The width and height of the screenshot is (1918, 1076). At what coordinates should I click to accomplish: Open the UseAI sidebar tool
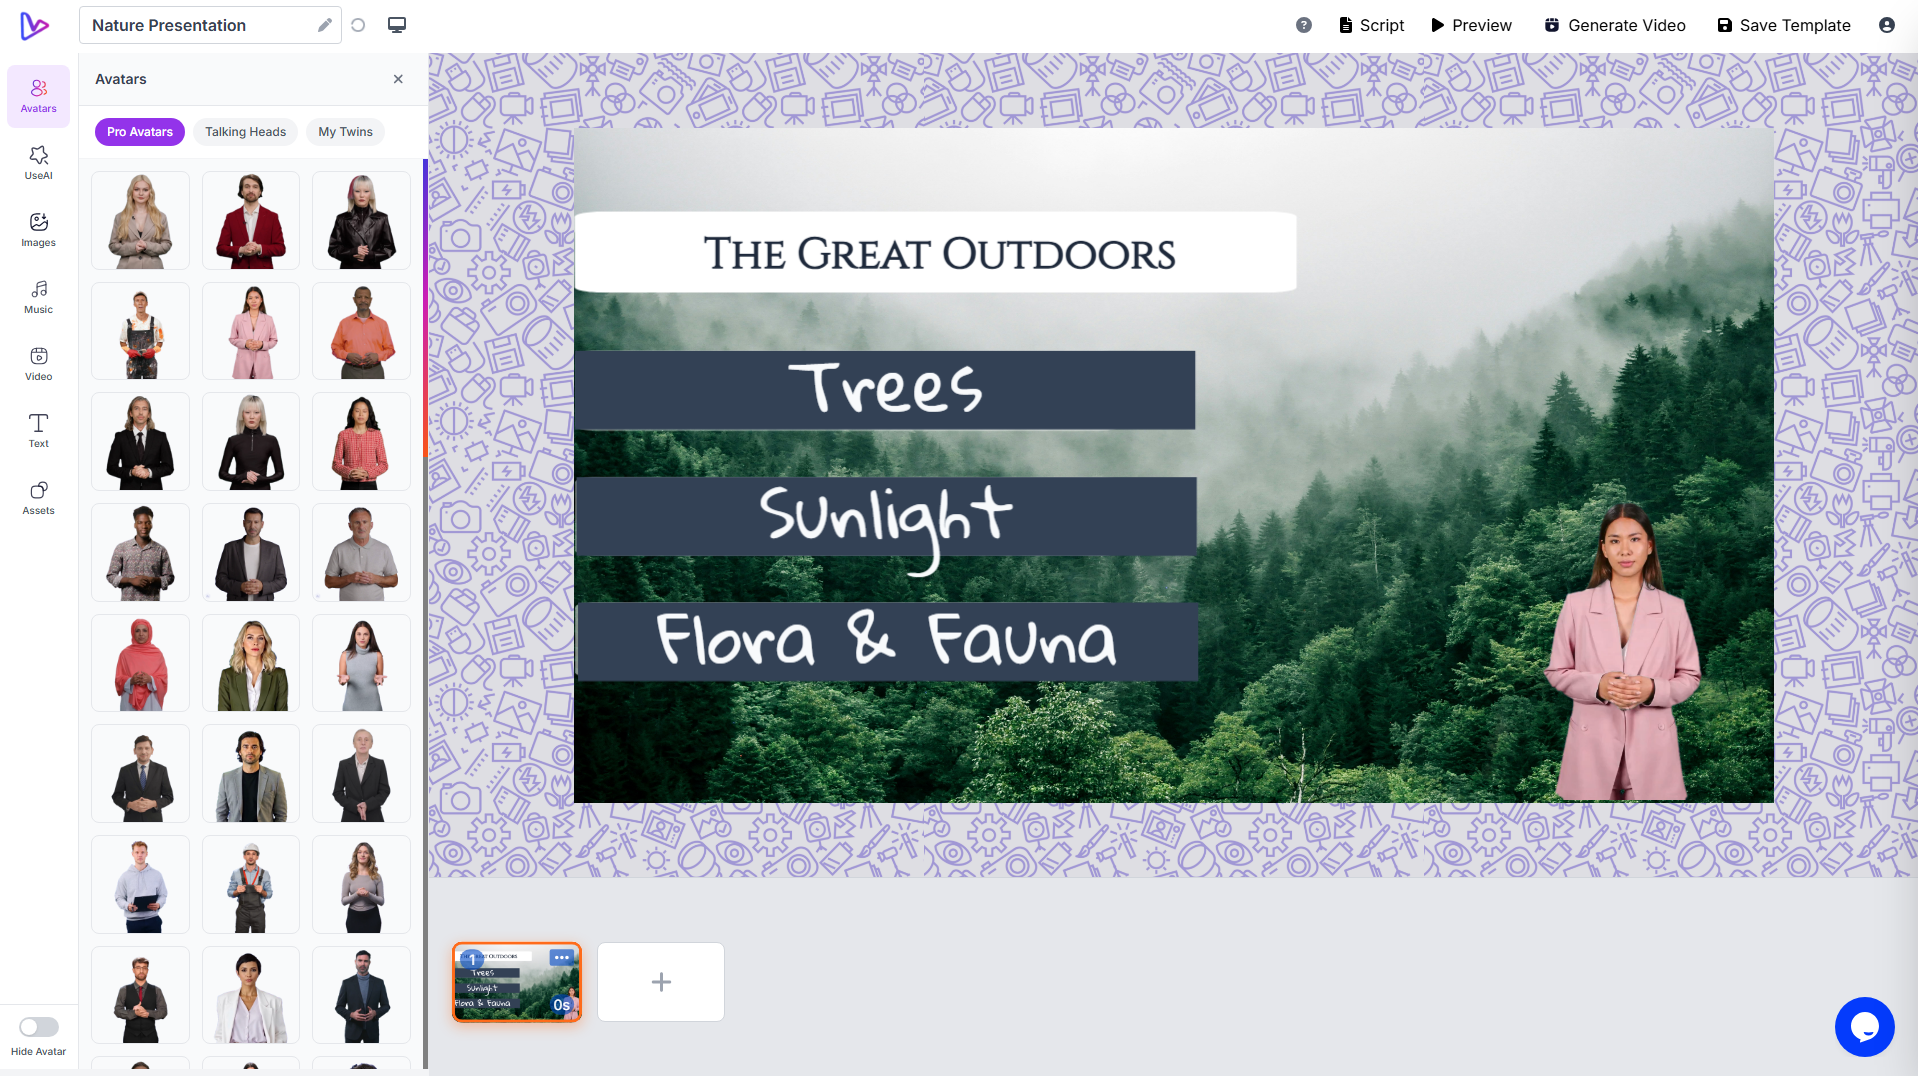(38, 163)
